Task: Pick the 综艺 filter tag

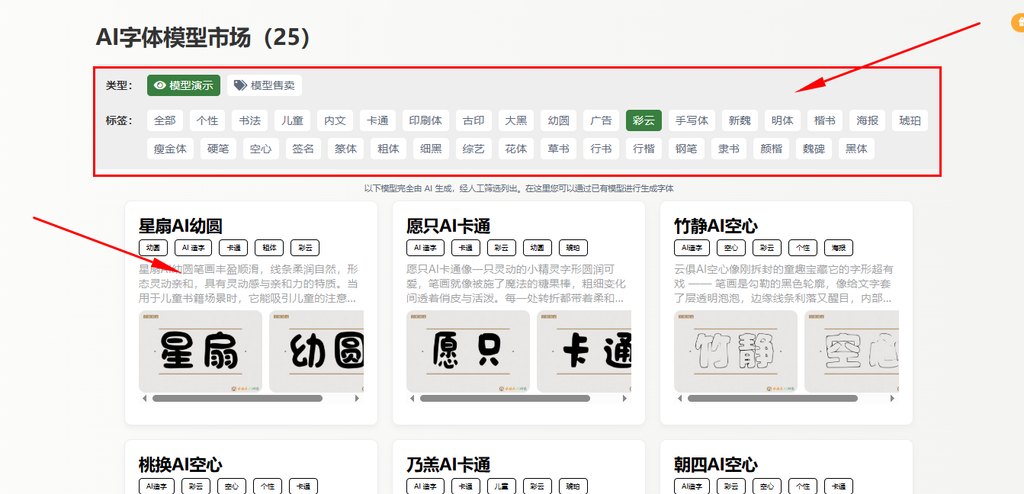Action: (x=473, y=149)
